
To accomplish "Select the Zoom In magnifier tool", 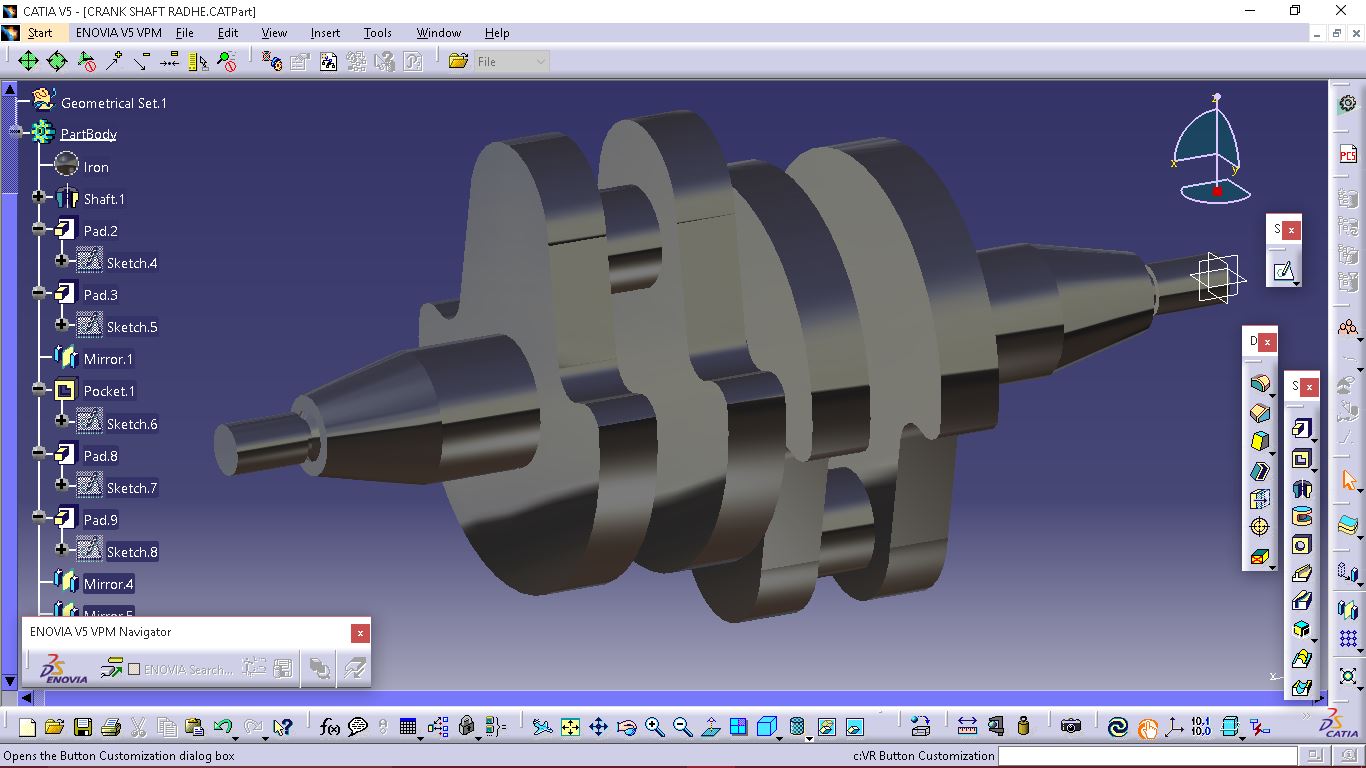I will 655,727.
